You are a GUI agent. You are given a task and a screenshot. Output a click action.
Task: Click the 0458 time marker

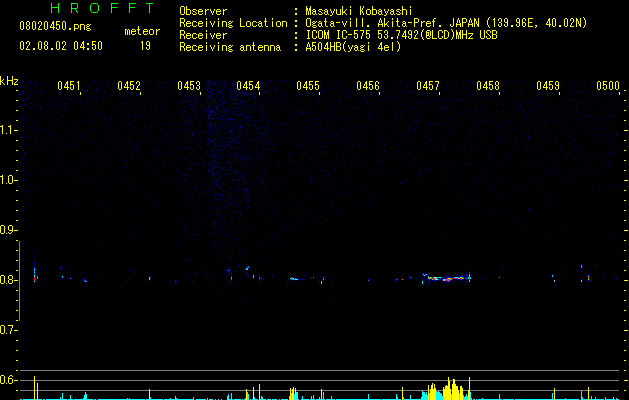488,86
